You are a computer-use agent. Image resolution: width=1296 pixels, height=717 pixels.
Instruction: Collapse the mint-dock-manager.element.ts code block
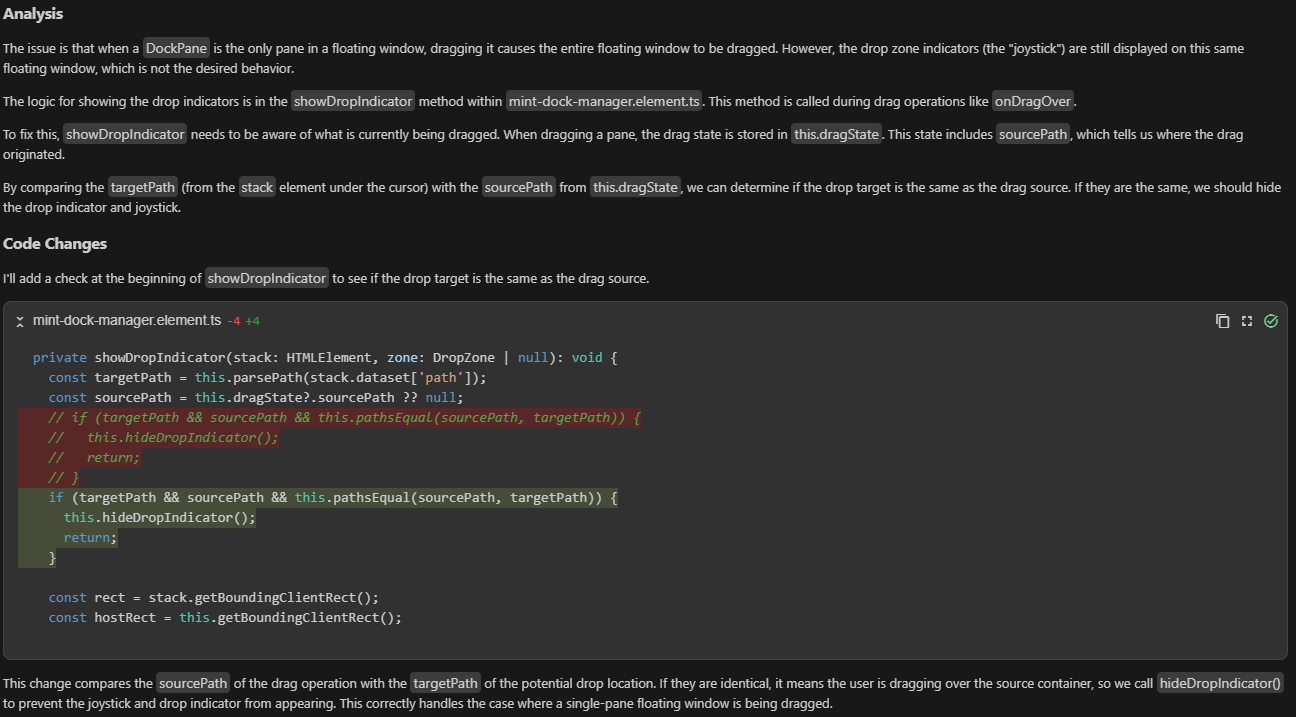(20, 321)
